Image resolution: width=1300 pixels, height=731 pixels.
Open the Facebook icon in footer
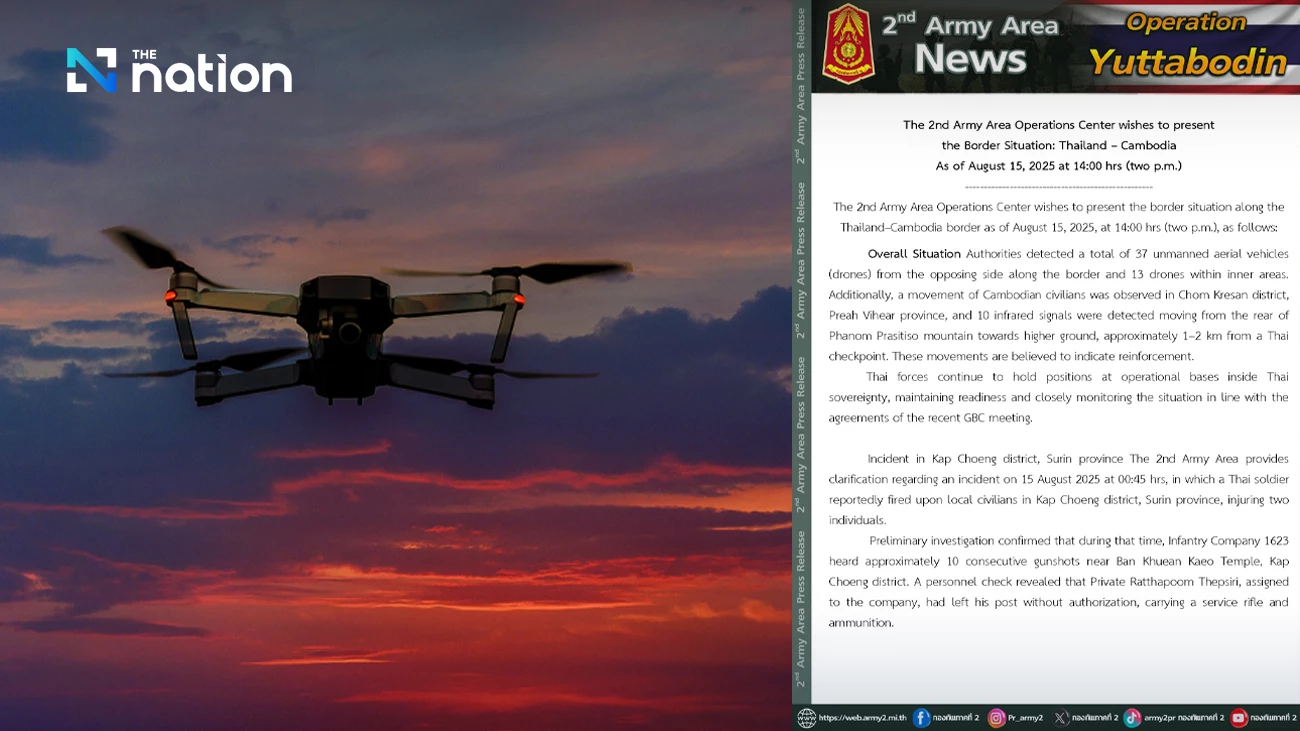click(921, 717)
